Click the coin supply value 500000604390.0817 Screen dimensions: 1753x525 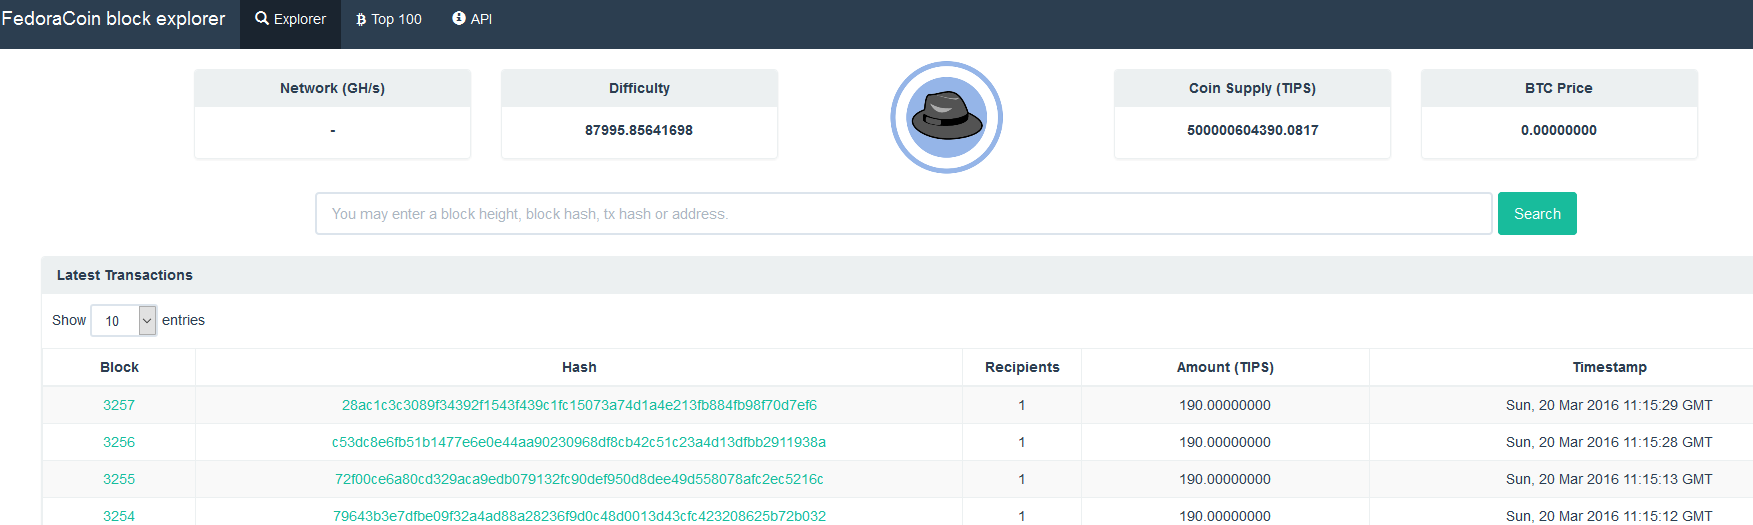(1252, 130)
